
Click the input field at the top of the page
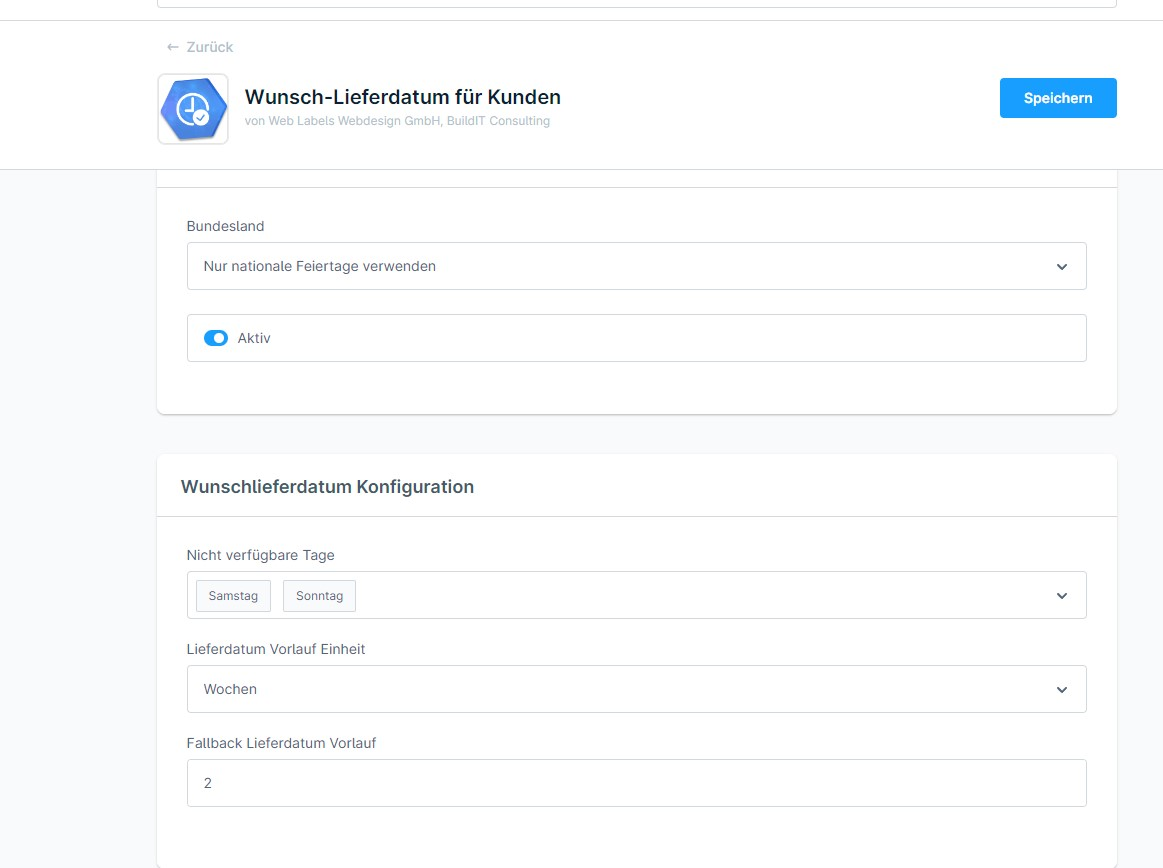(636, 5)
